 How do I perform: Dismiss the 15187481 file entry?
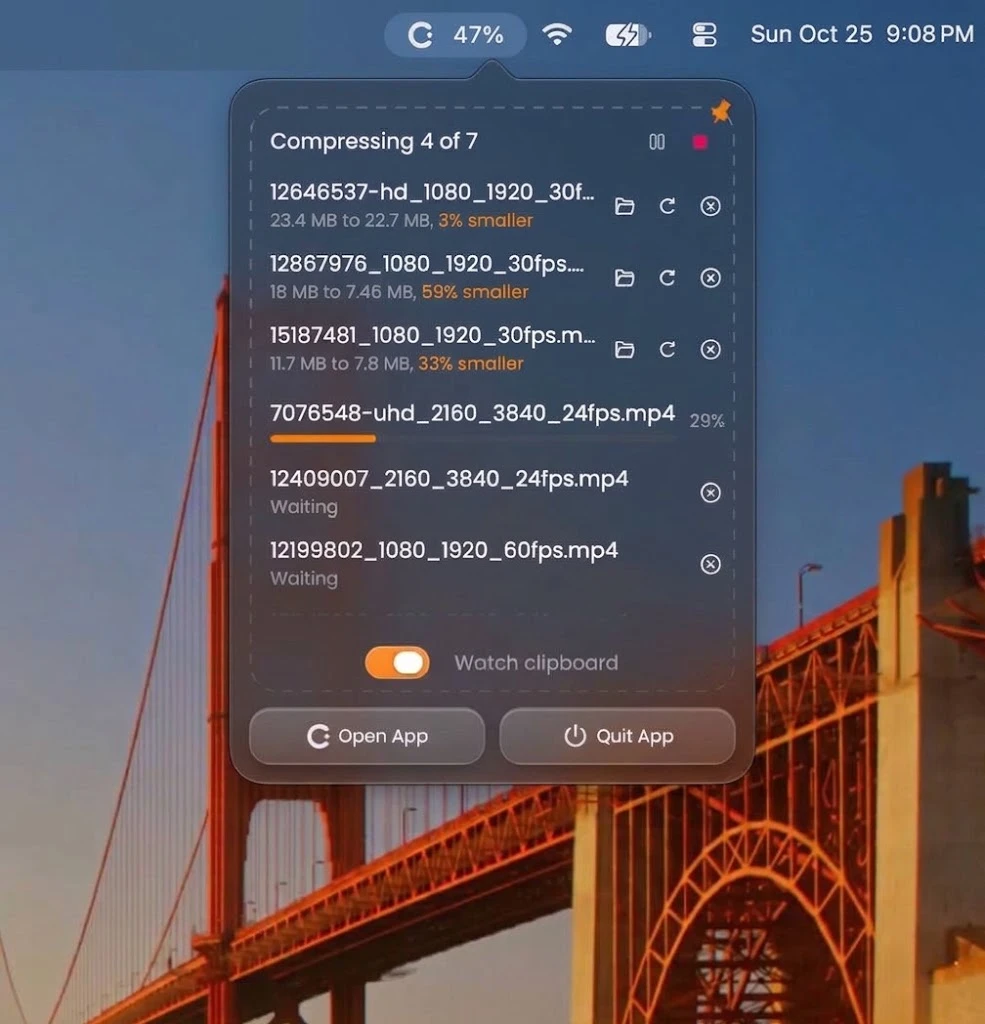pyautogui.click(x=710, y=349)
